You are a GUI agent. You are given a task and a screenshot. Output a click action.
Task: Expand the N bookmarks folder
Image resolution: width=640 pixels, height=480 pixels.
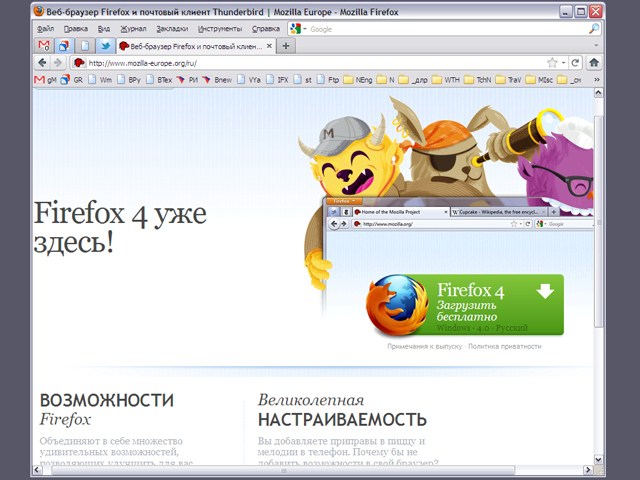point(386,80)
